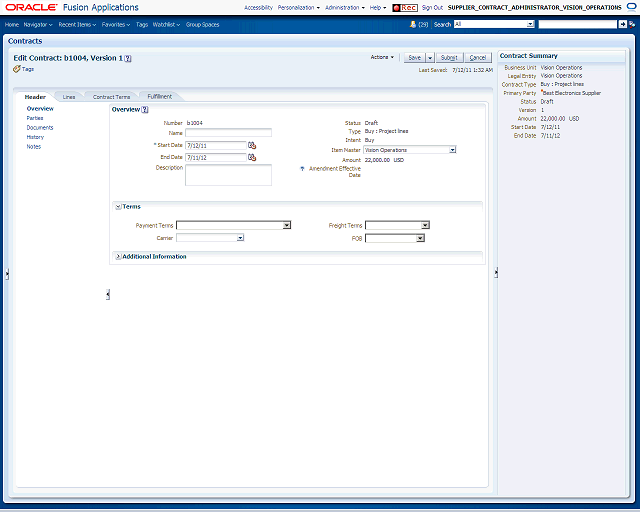Click the notifications bell icon showing 29
Viewport: 640px width, 512px height.
pyautogui.click(x=413, y=24)
